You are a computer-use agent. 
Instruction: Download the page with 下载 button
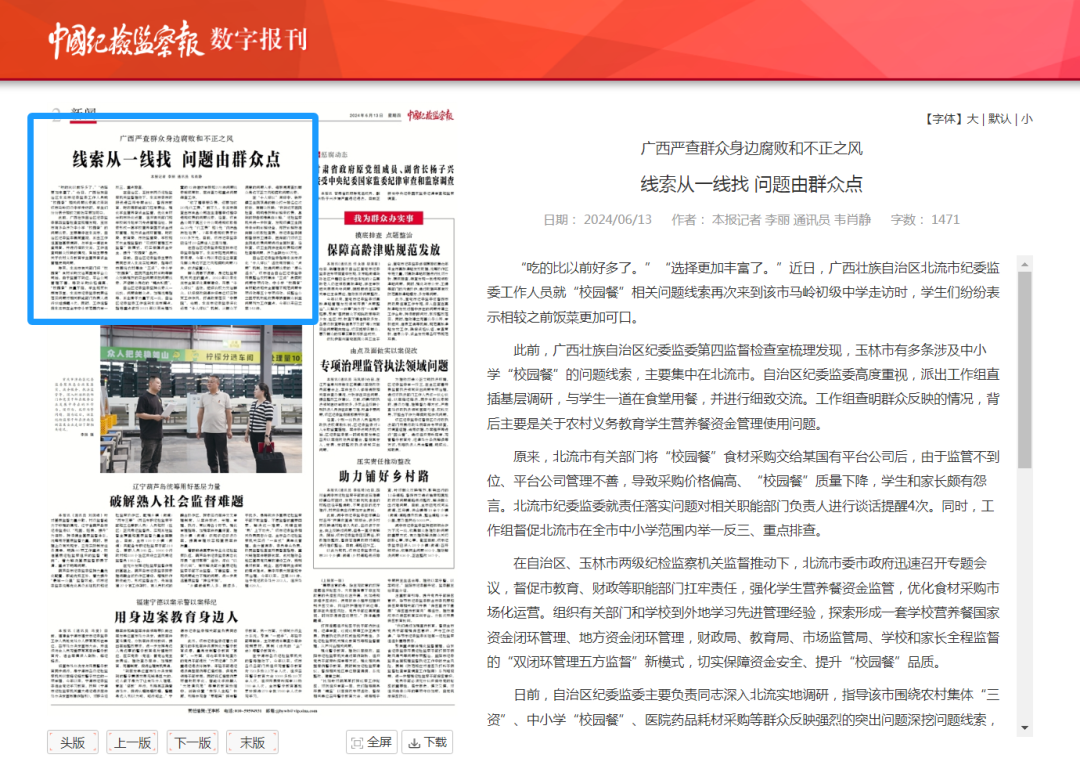(x=428, y=742)
